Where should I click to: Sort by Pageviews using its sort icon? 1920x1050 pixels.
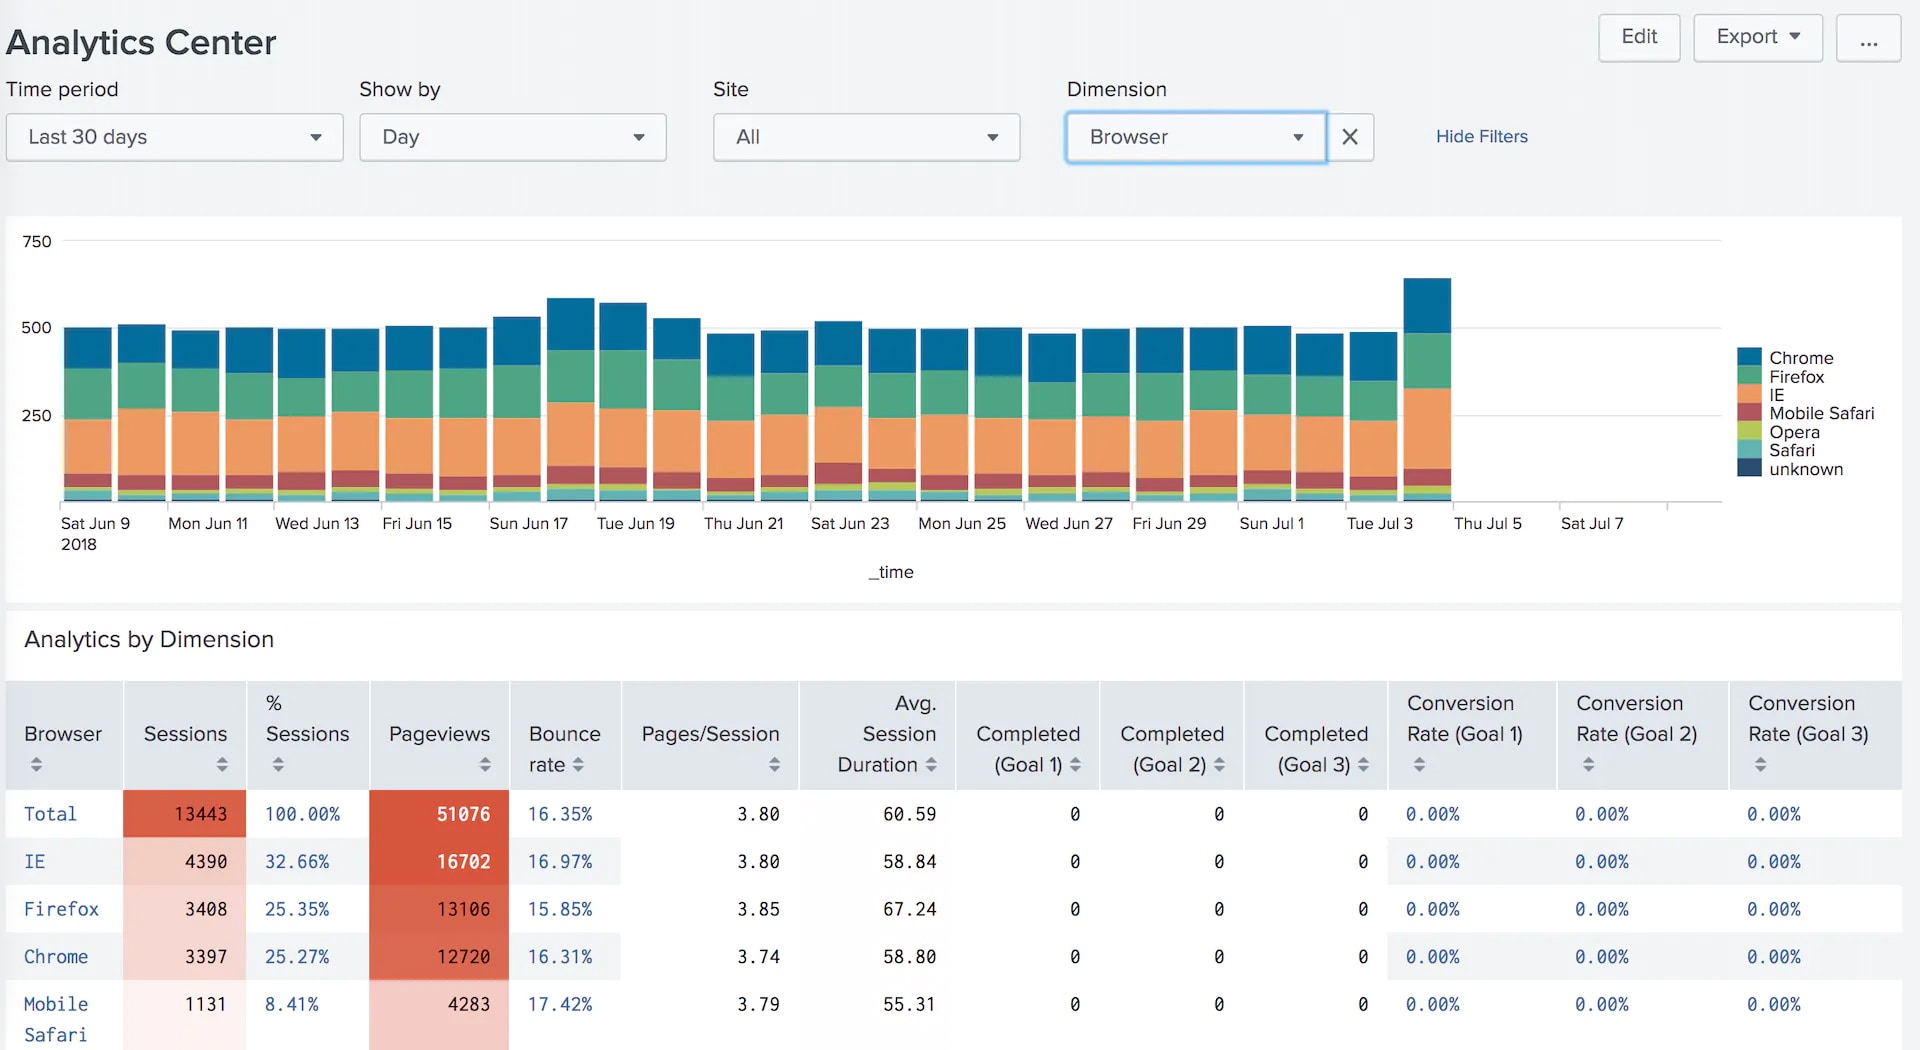pyautogui.click(x=485, y=765)
